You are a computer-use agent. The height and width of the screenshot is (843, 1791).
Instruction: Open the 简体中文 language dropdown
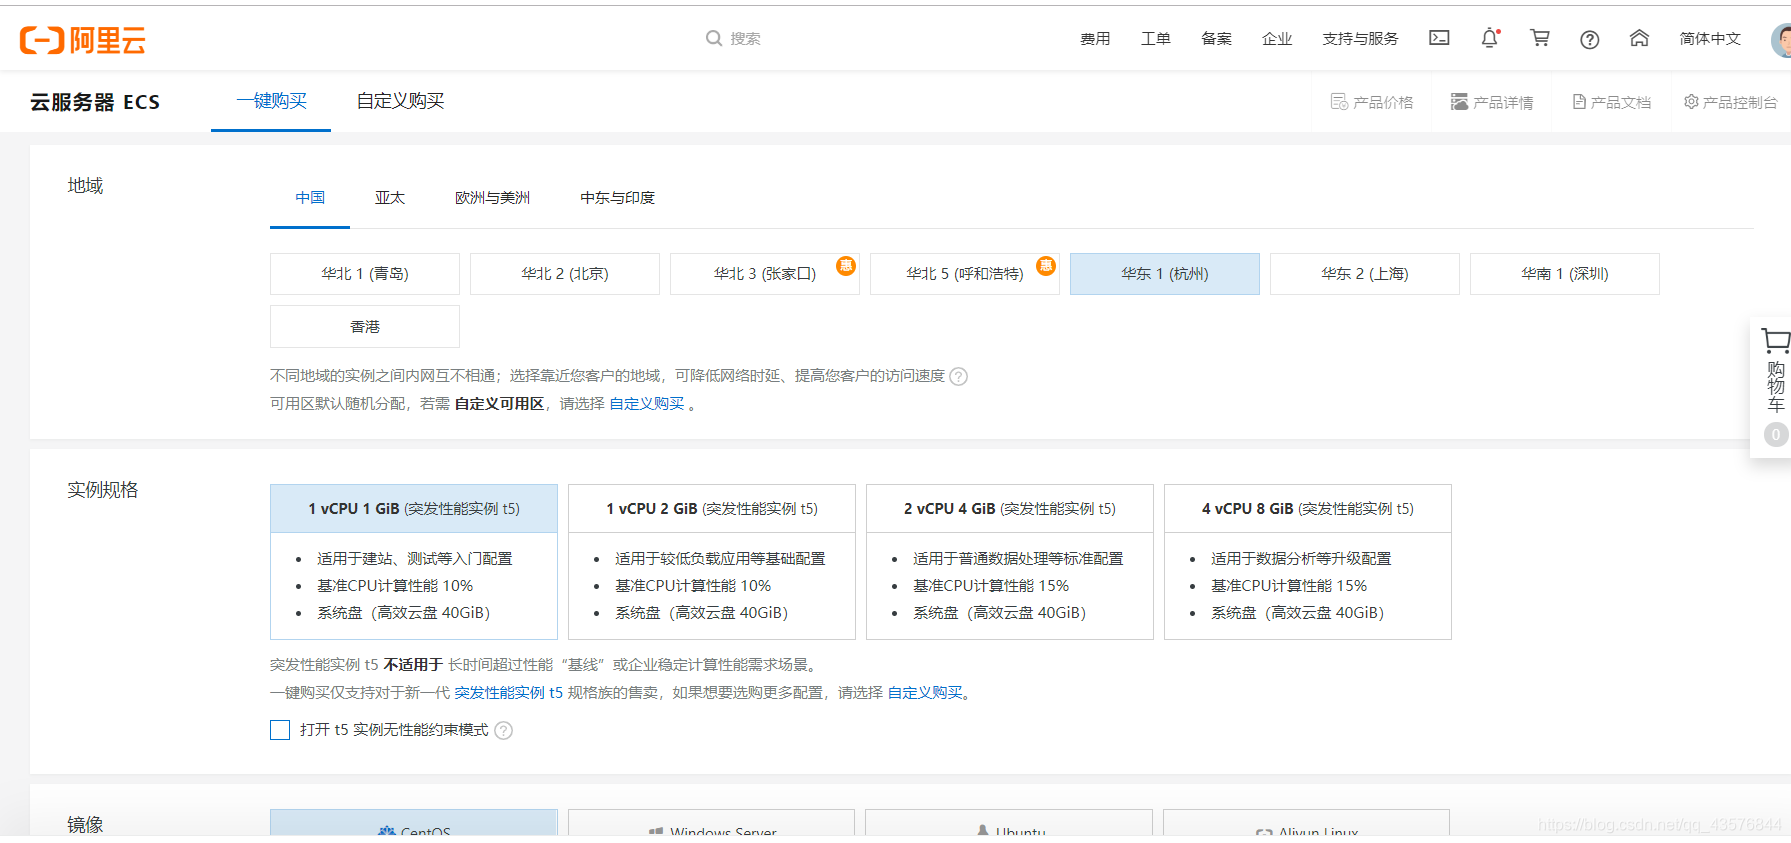click(x=1710, y=39)
